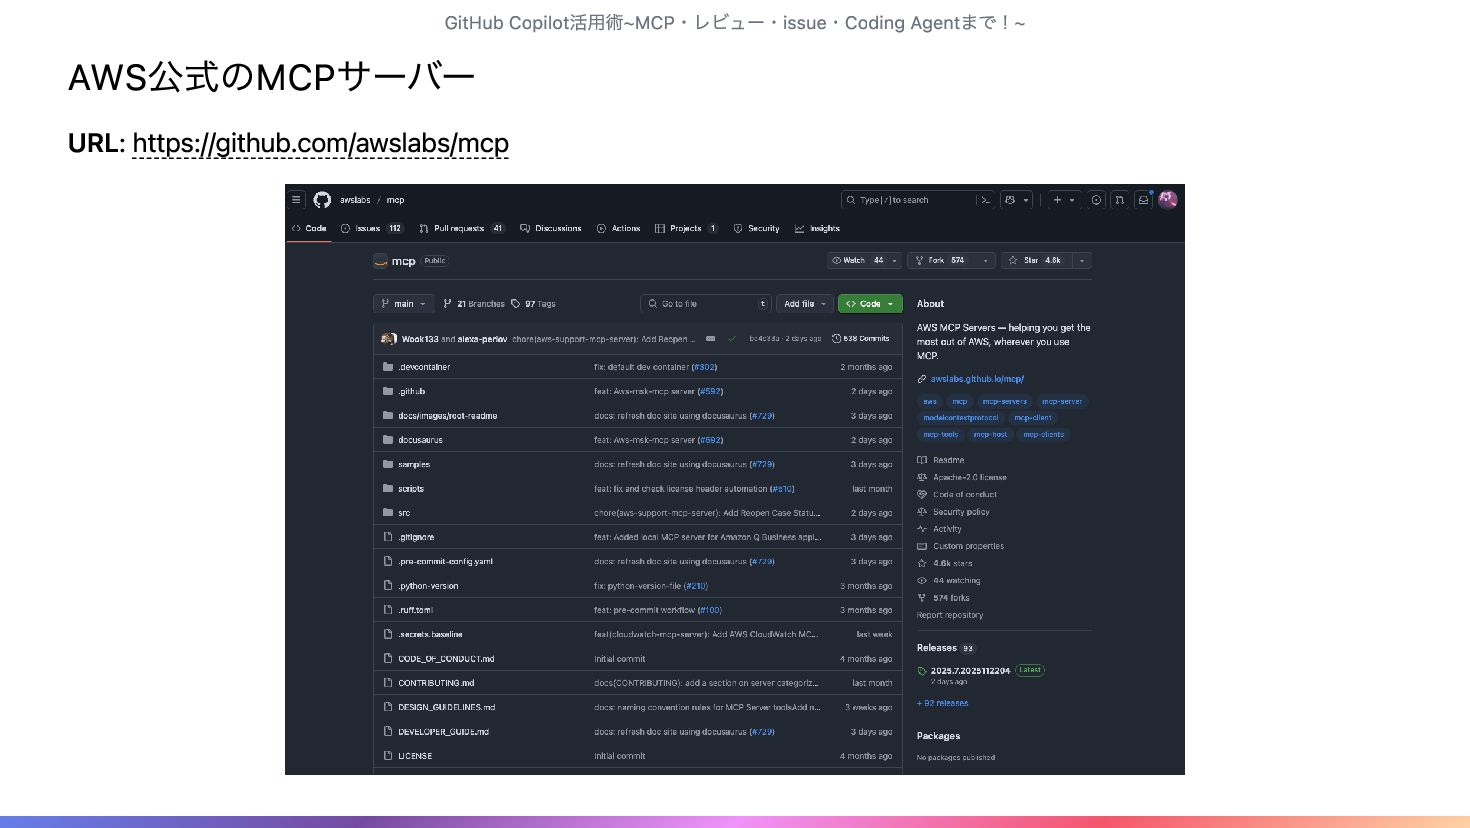Click the Report repository link
This screenshot has height=828, width=1470.
(950, 615)
